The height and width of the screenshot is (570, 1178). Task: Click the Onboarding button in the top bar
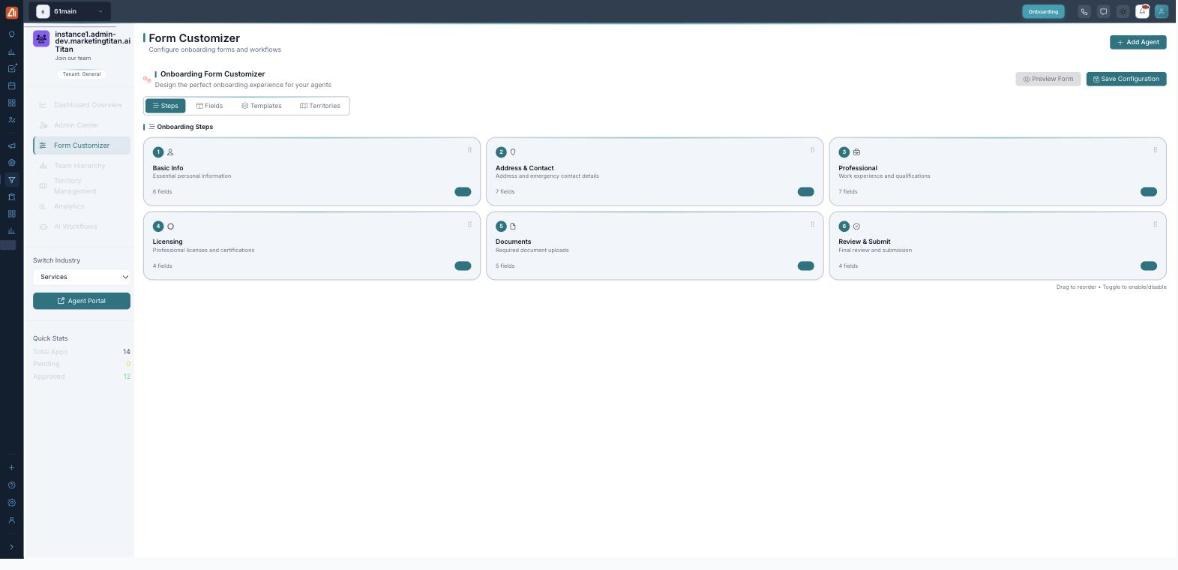1044,11
